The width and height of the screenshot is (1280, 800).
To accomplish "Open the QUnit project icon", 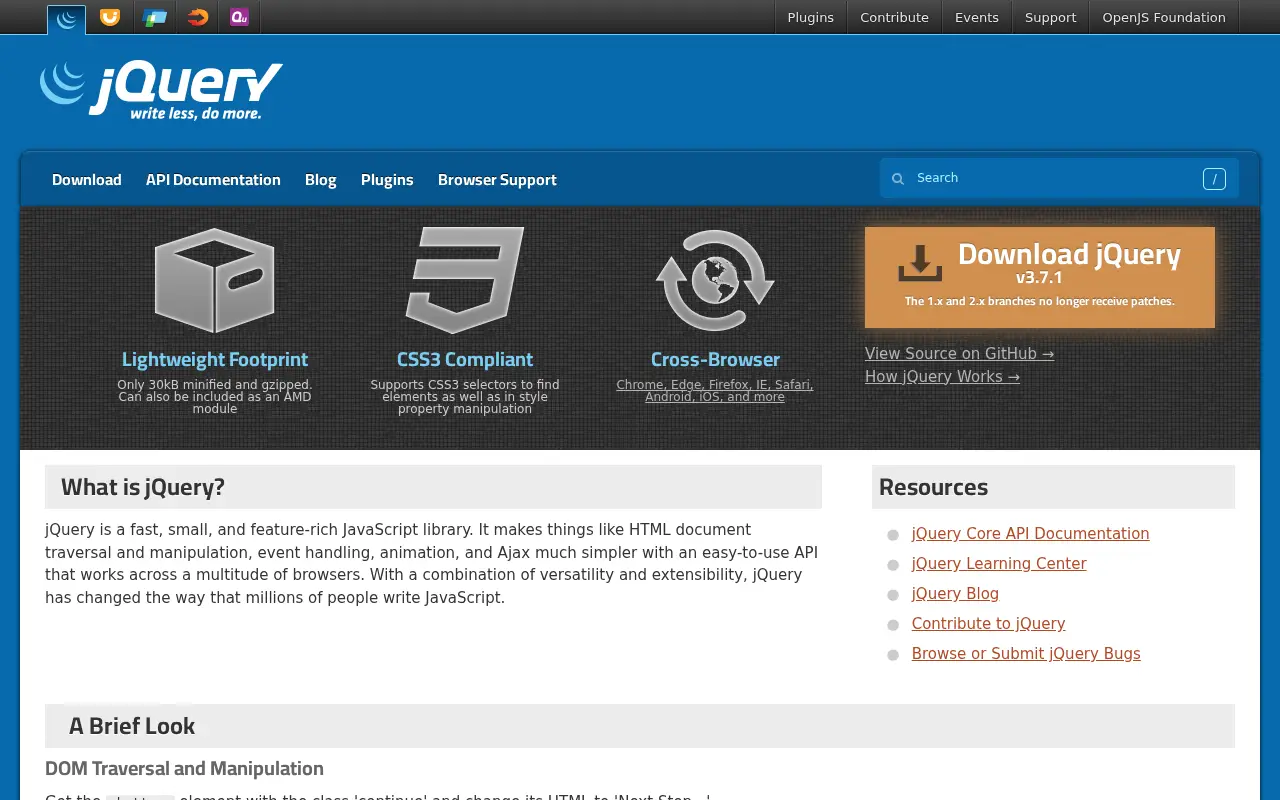I will pos(239,17).
